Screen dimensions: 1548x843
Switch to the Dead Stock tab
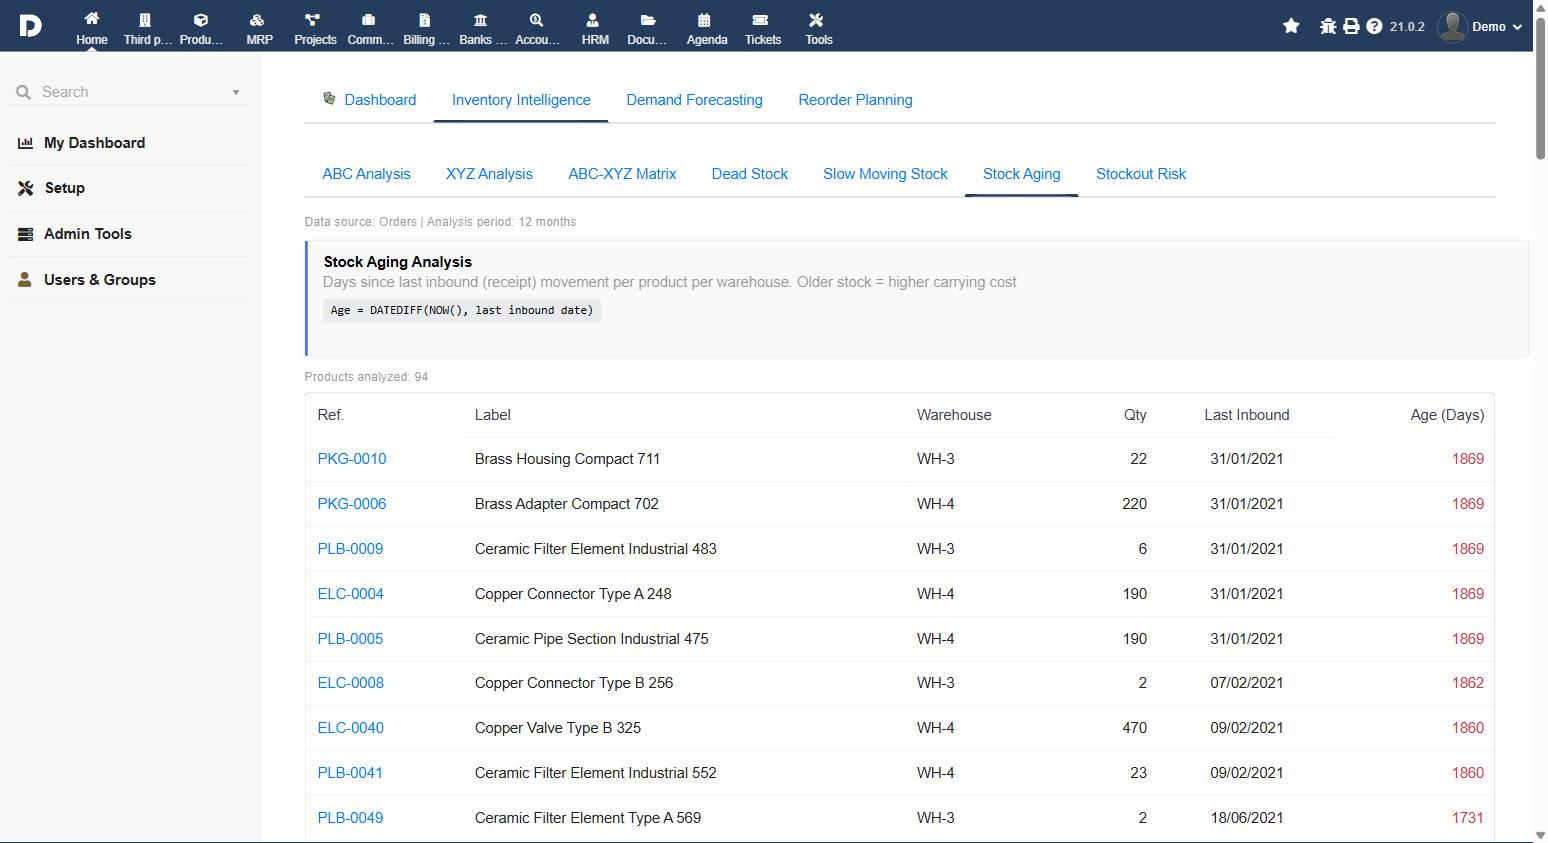click(749, 174)
